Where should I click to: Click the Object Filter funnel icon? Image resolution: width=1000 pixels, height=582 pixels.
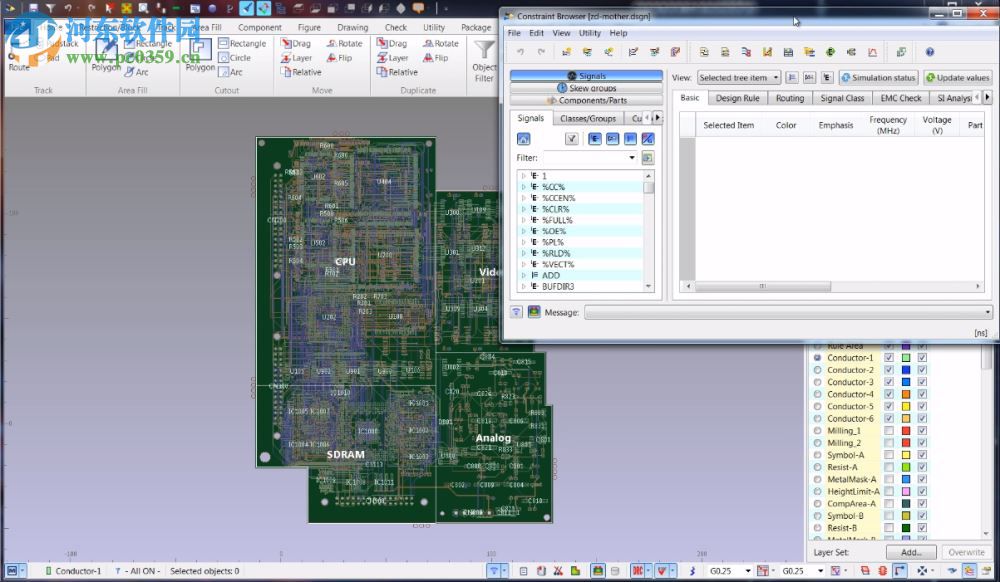pos(484,50)
